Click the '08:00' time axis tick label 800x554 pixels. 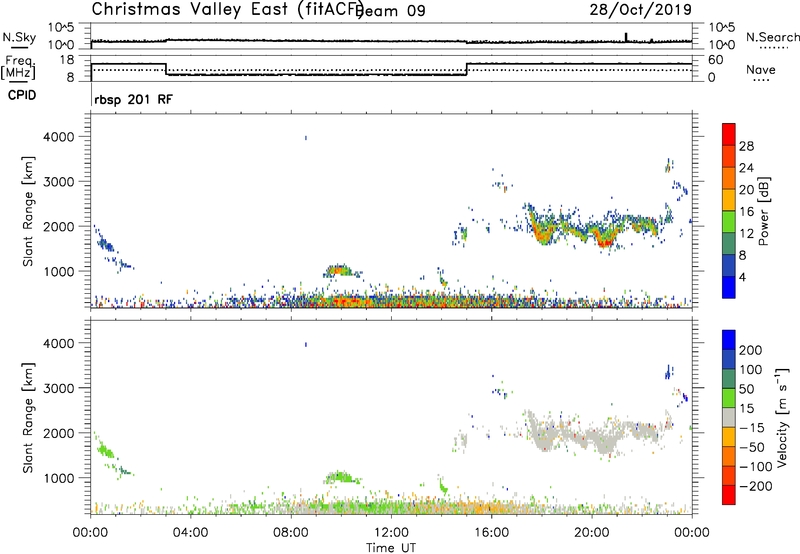(291, 533)
